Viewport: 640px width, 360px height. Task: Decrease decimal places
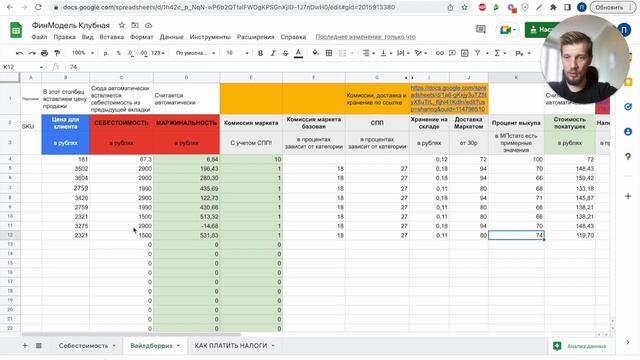click(x=130, y=53)
